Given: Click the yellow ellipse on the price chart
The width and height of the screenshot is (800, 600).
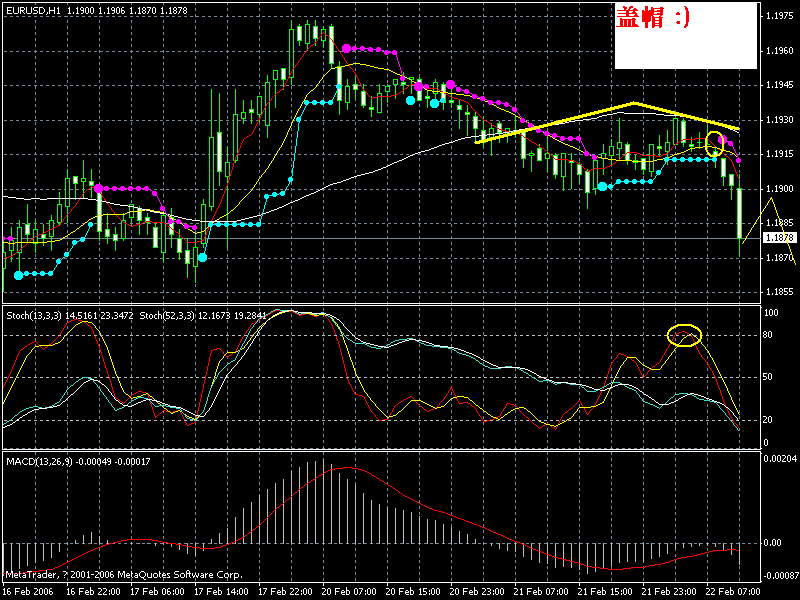Looking at the screenshot, I should tap(714, 143).
